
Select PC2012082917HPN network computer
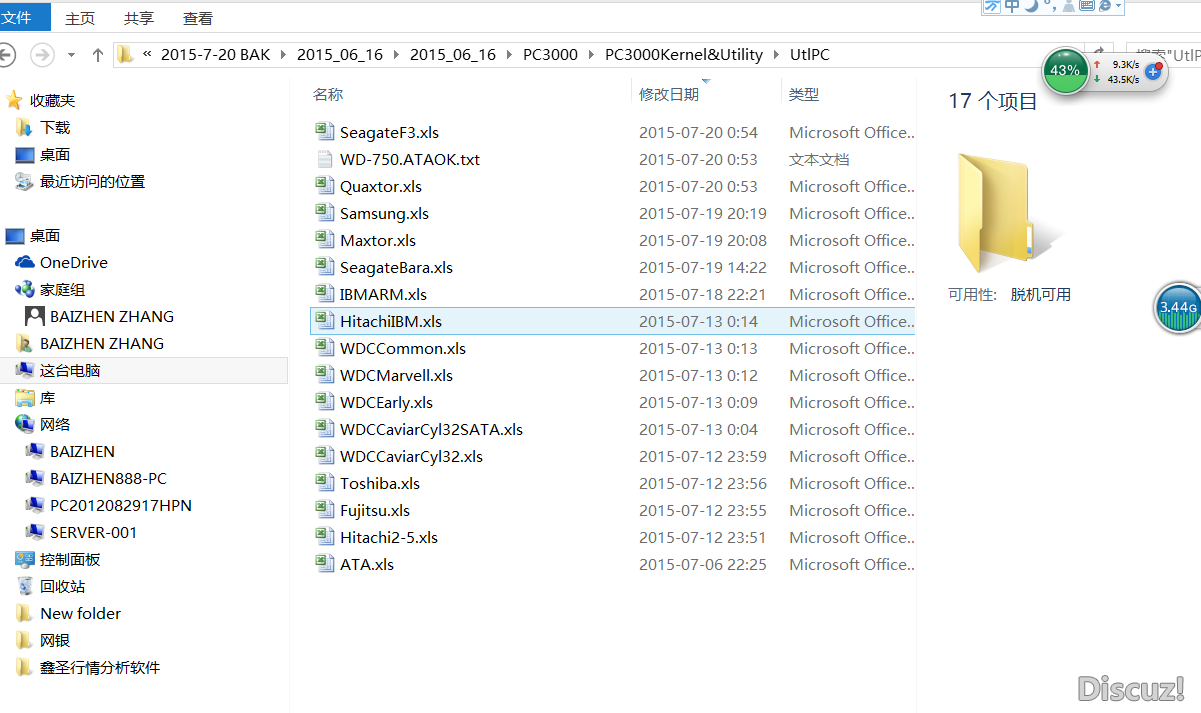(121, 505)
